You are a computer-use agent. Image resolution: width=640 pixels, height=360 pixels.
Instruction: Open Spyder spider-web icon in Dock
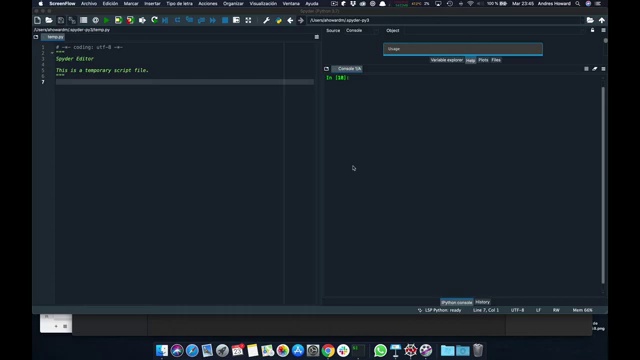tap(411, 351)
